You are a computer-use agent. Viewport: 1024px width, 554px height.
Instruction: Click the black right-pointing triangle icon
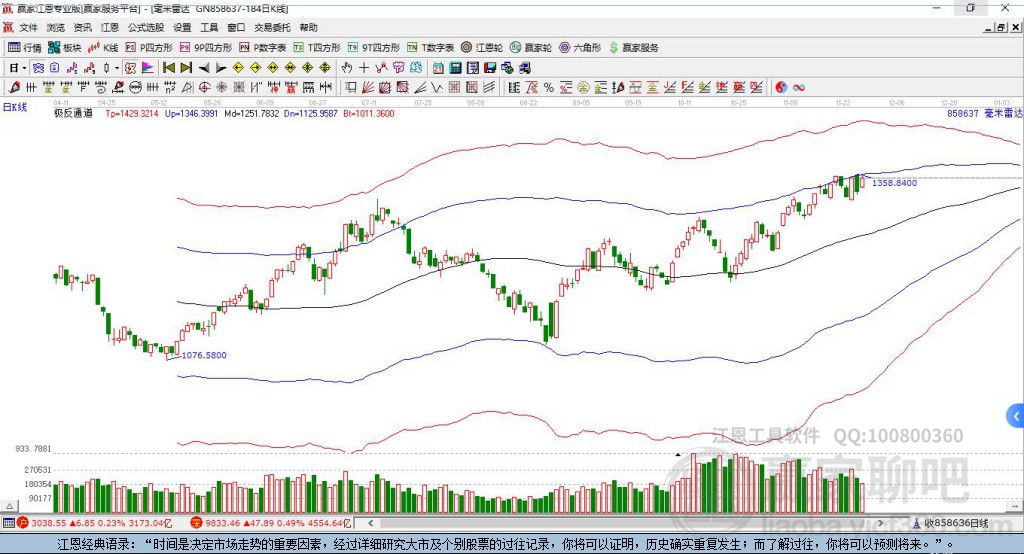pos(221,68)
